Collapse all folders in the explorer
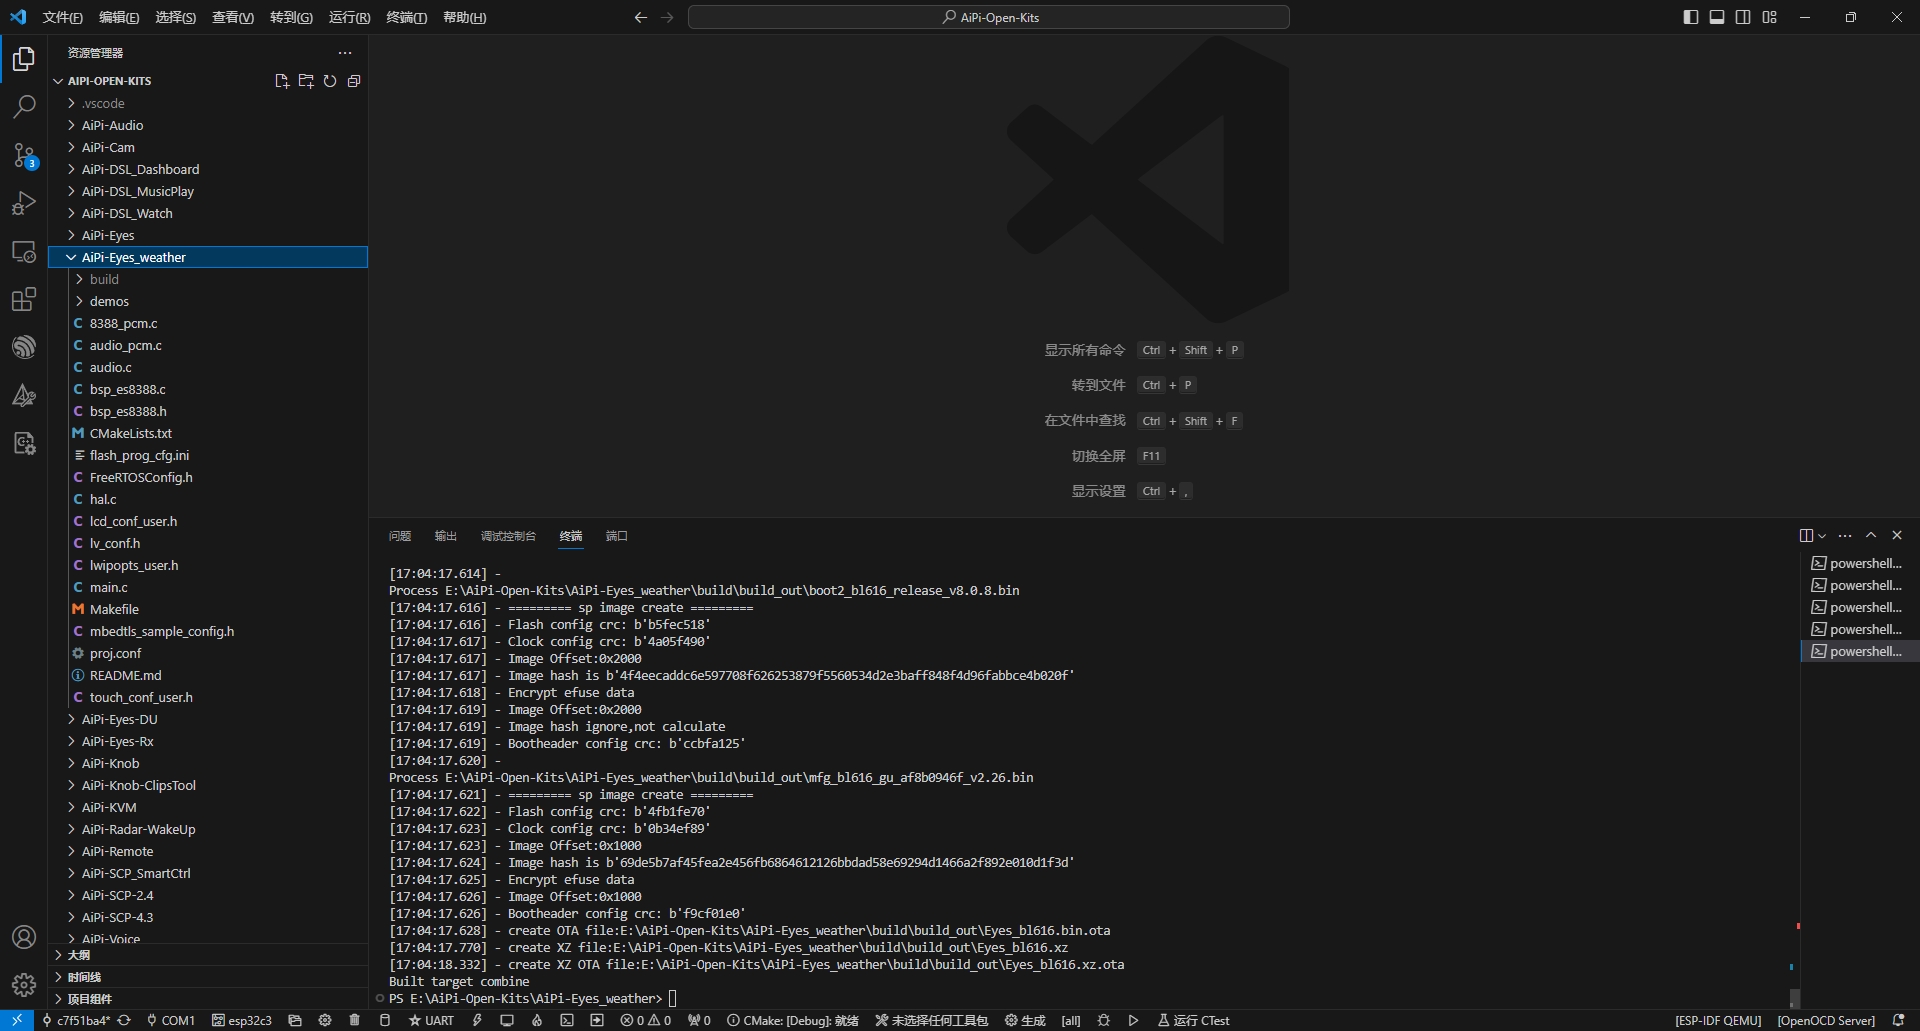 tap(354, 81)
